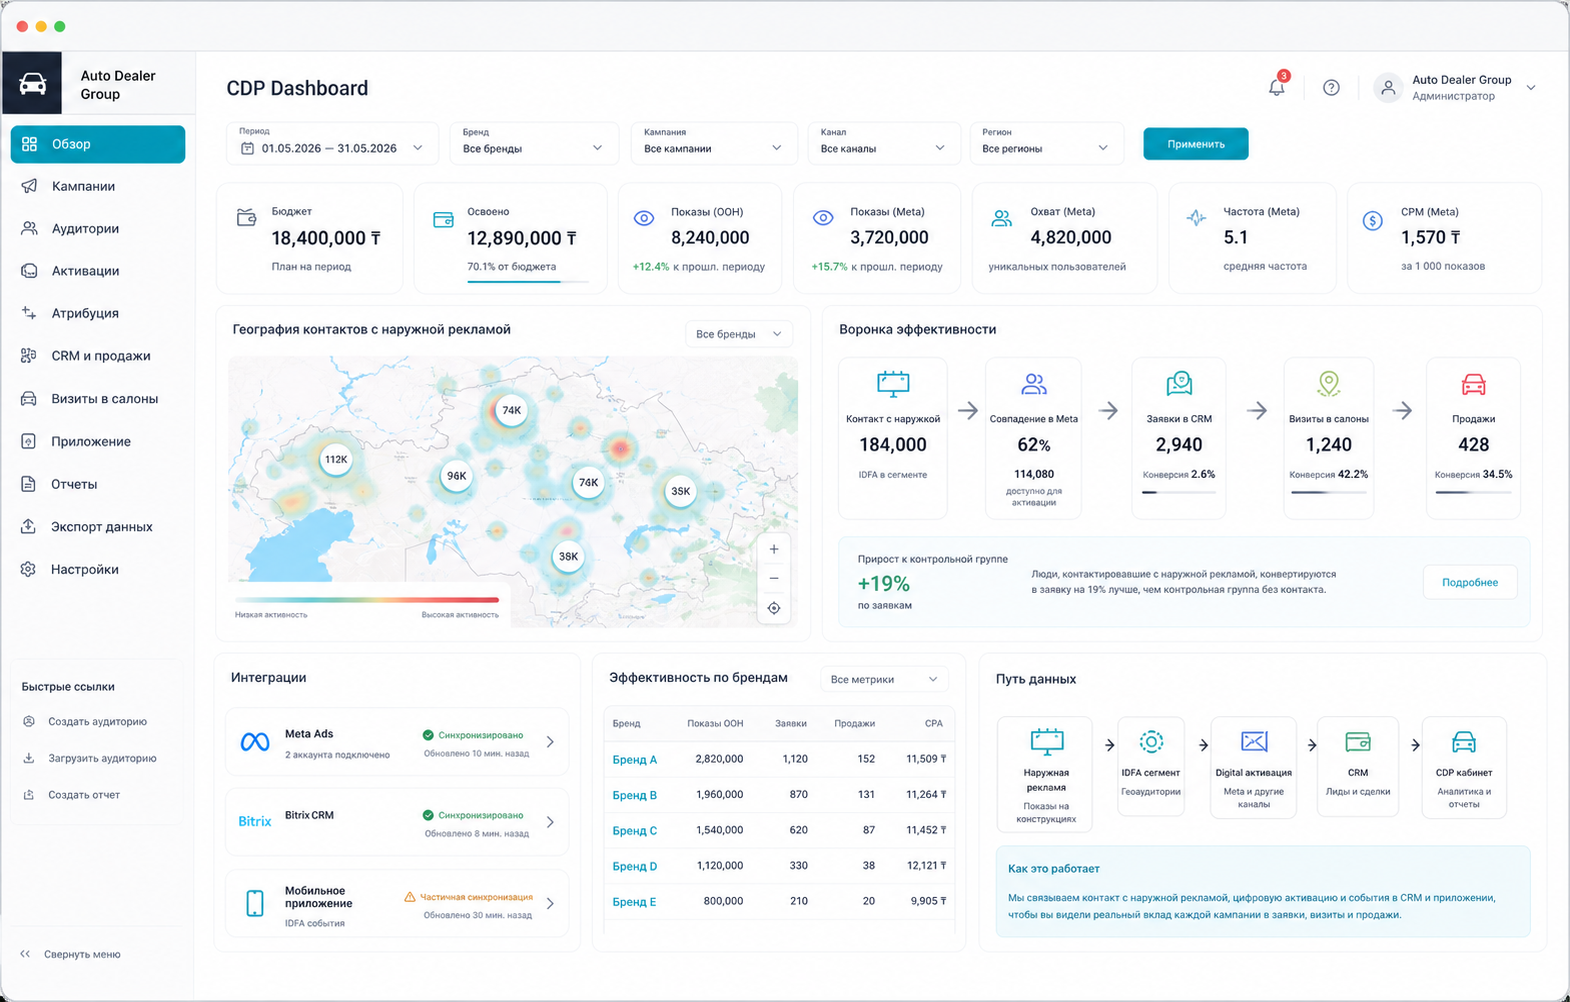Open the Кампания filter dropdown
The image size is (1570, 1002).
(713, 143)
